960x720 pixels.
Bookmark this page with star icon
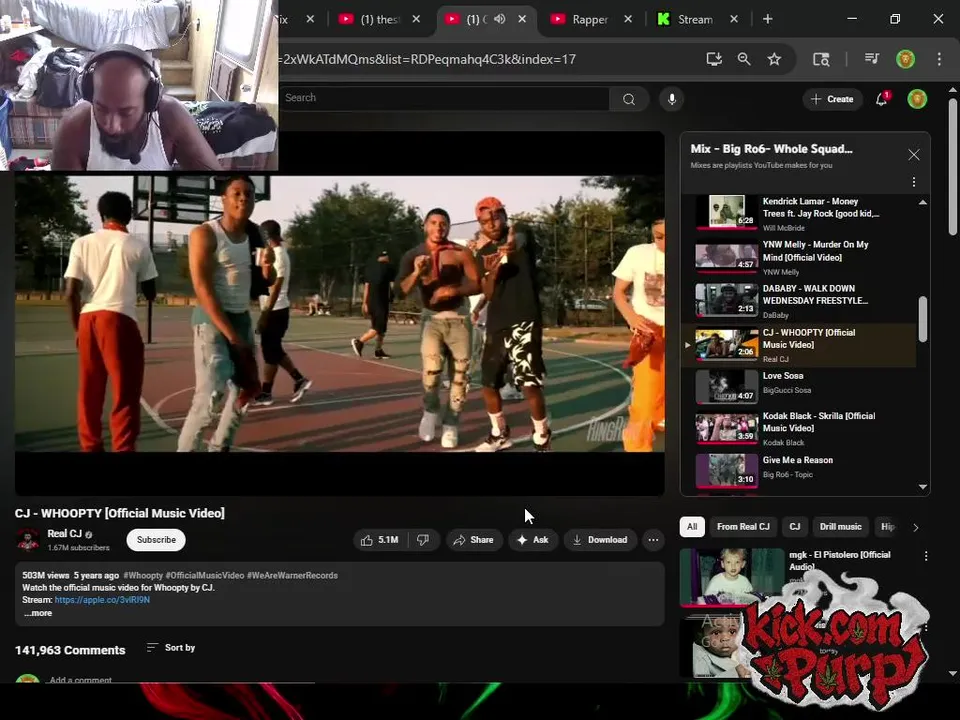774,59
